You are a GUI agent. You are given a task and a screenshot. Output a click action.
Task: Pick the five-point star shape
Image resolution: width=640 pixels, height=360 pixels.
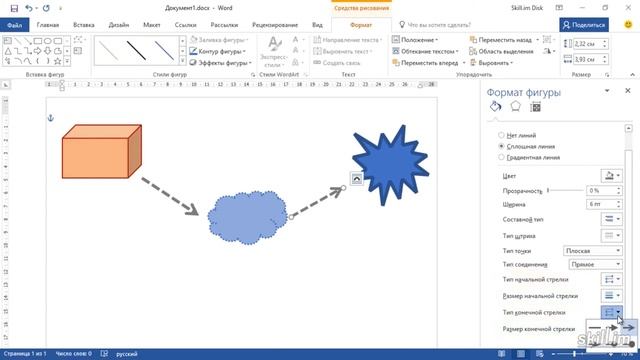tap(58, 61)
